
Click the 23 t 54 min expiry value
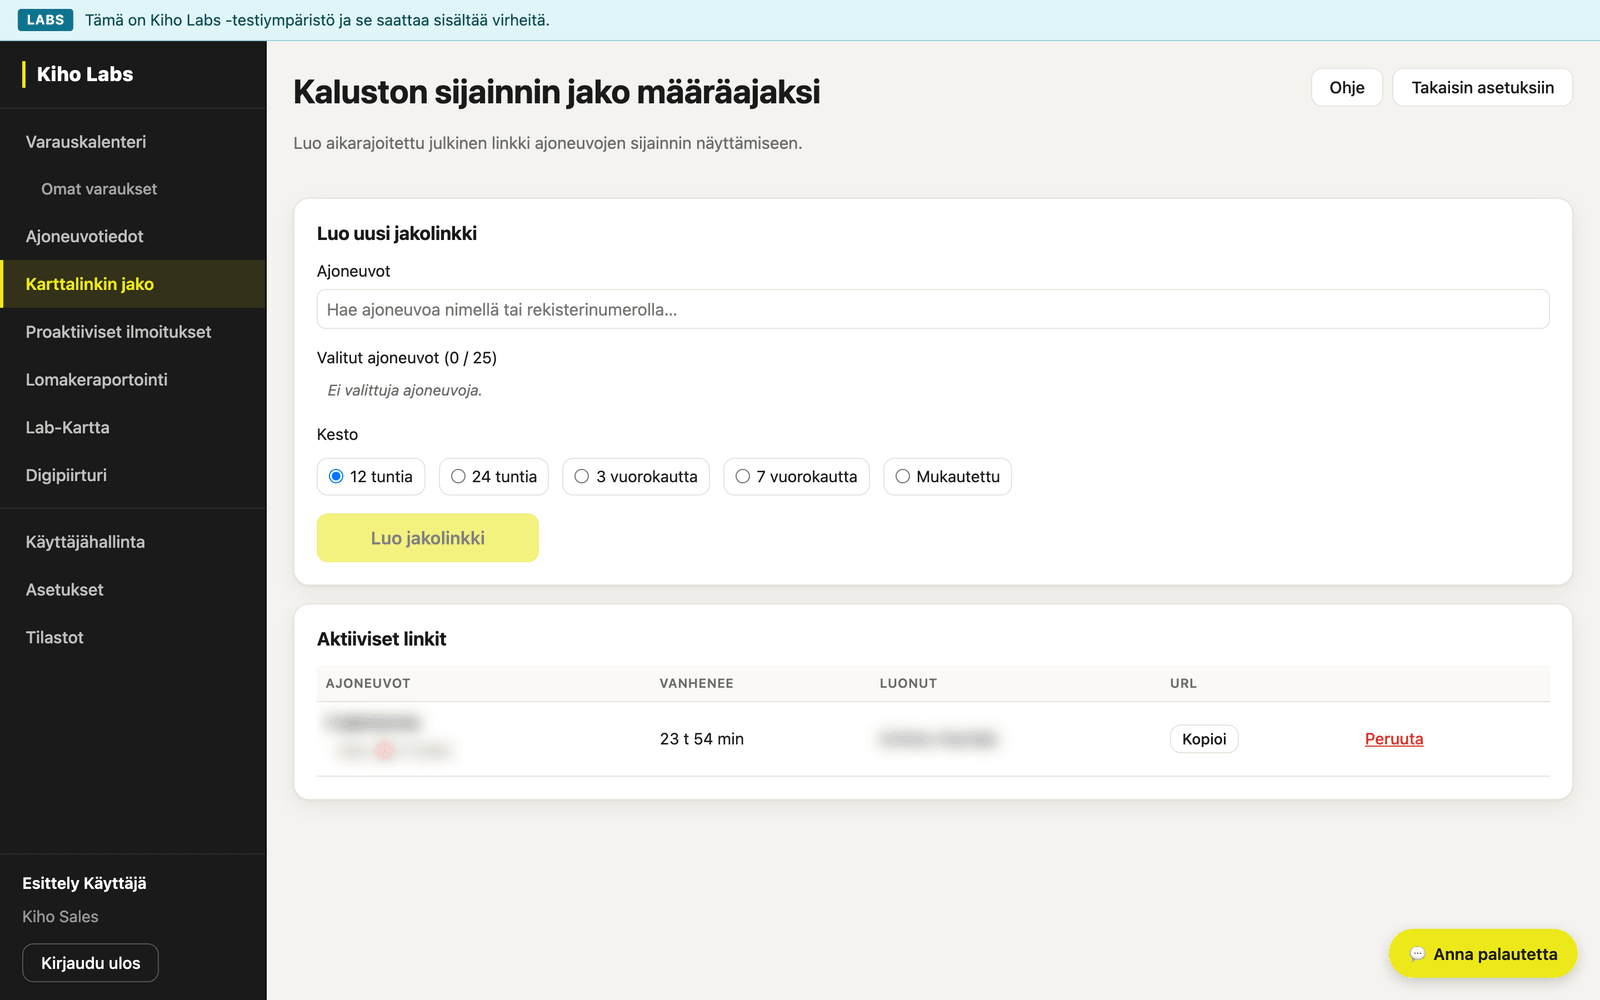[x=702, y=739]
